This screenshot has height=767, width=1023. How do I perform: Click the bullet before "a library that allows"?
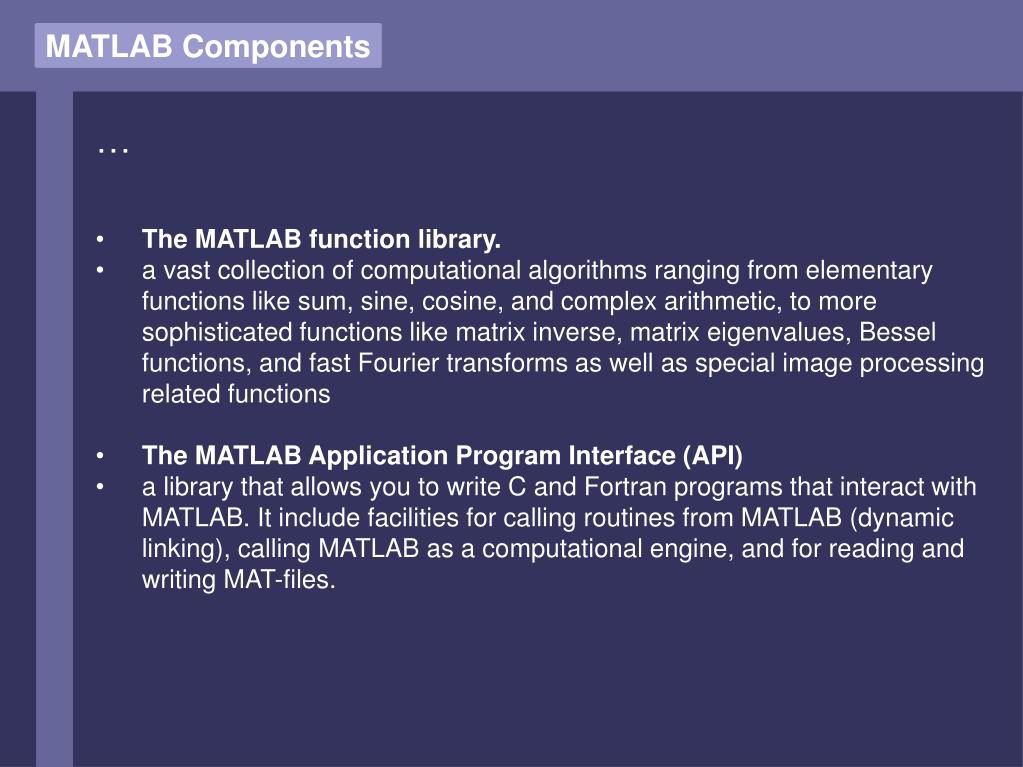100,487
